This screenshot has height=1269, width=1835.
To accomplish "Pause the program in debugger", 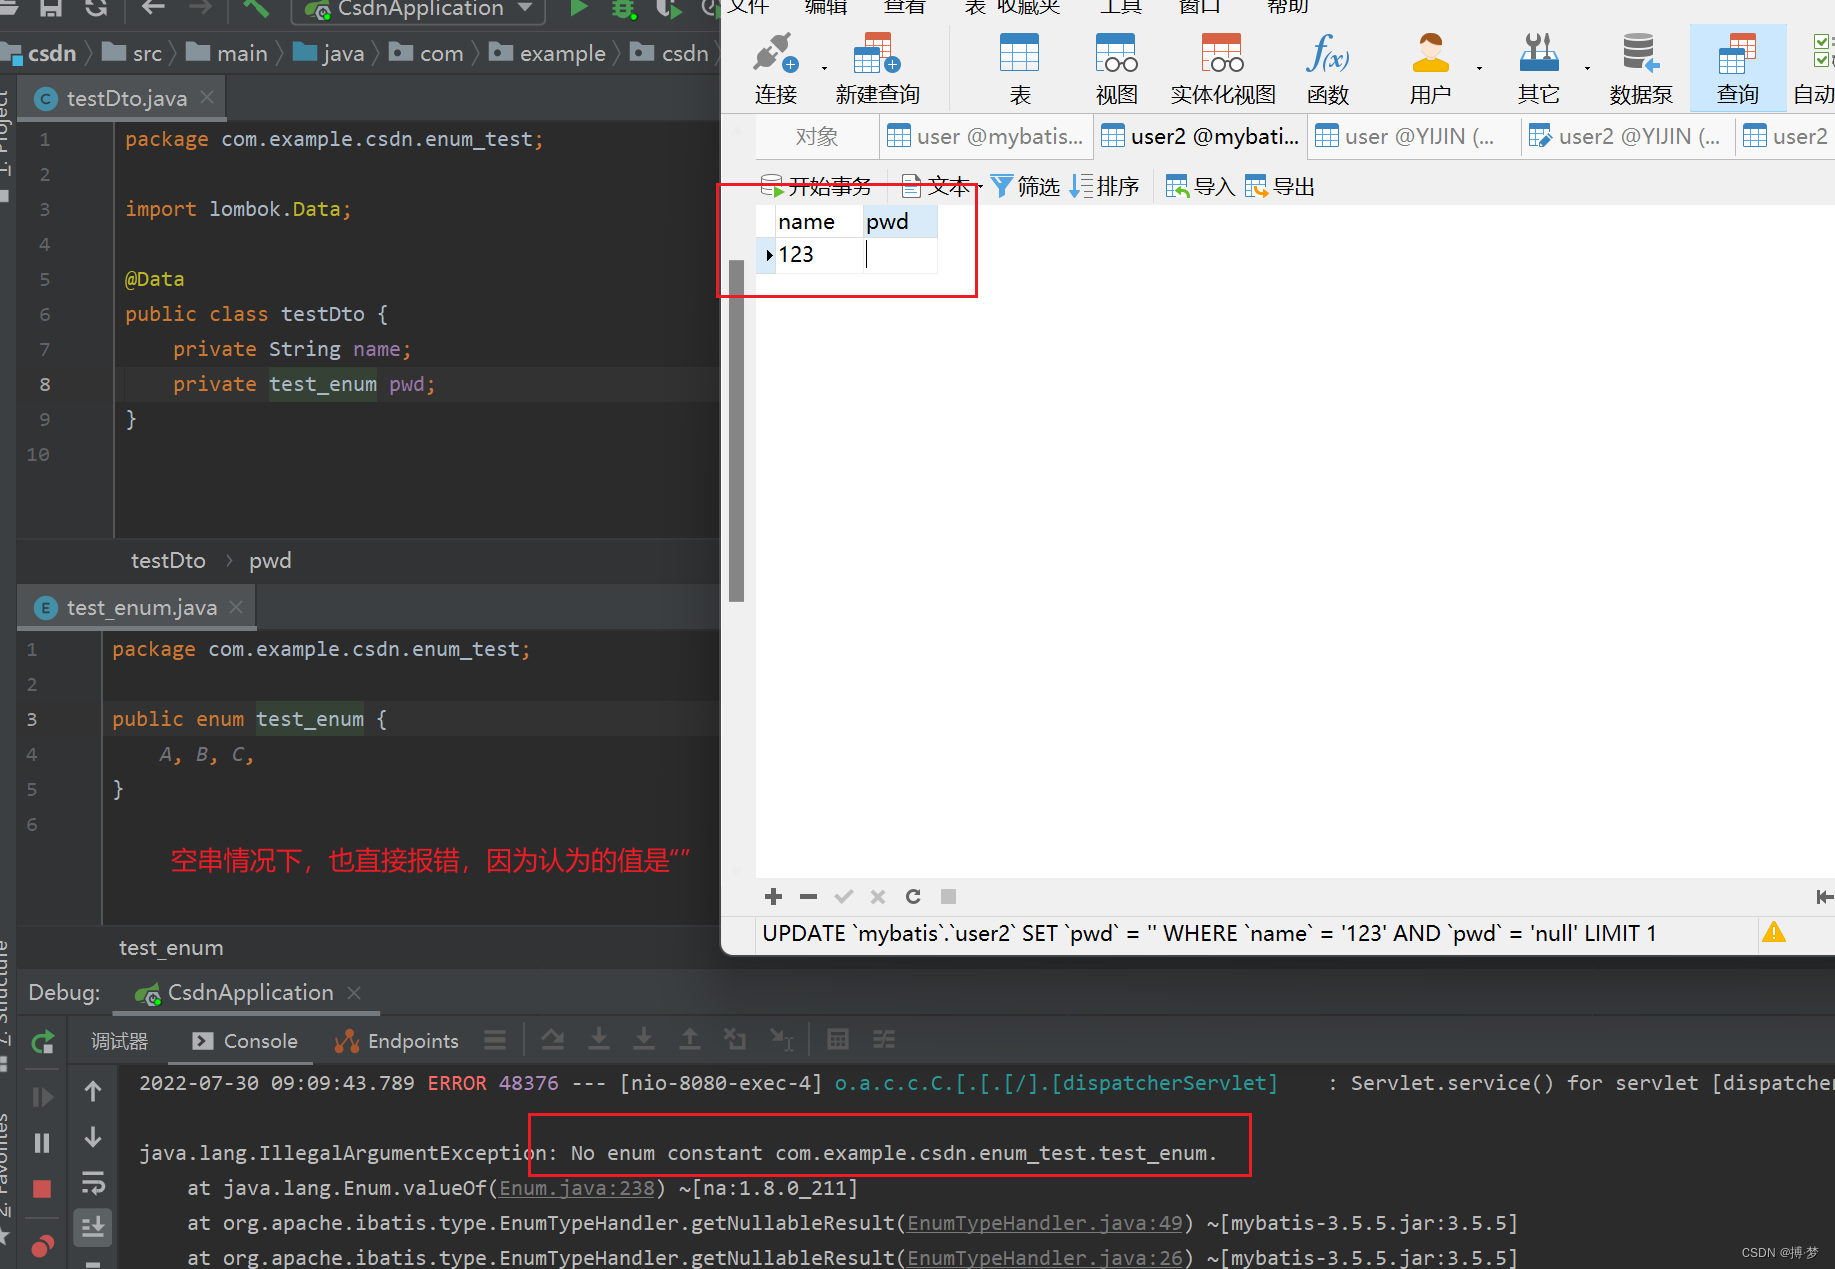I will click(42, 1142).
